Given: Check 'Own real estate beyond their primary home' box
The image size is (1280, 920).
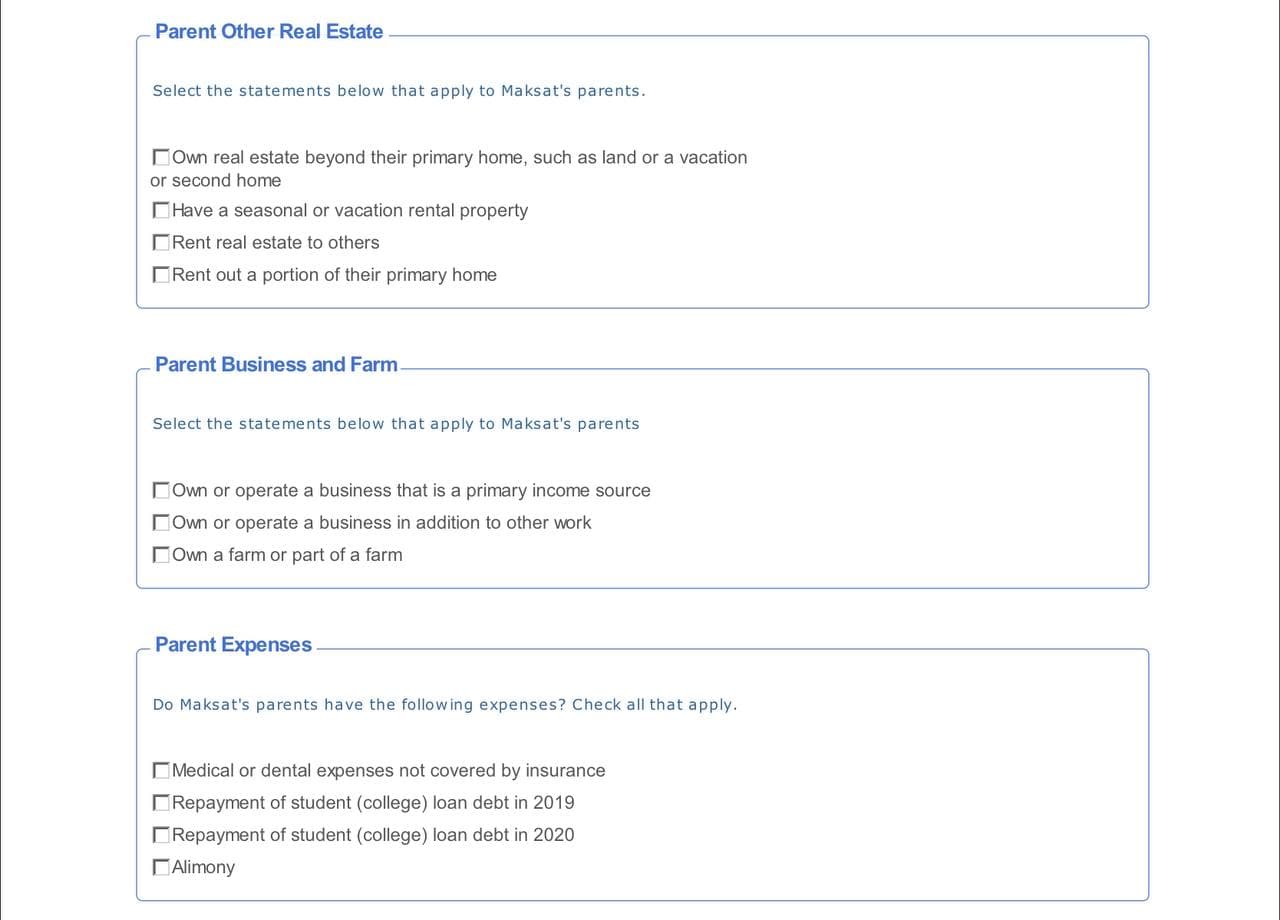Looking at the screenshot, I should pyautogui.click(x=161, y=158).
